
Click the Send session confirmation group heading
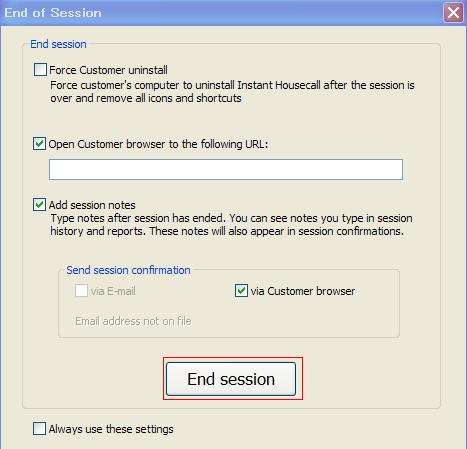[128, 270]
